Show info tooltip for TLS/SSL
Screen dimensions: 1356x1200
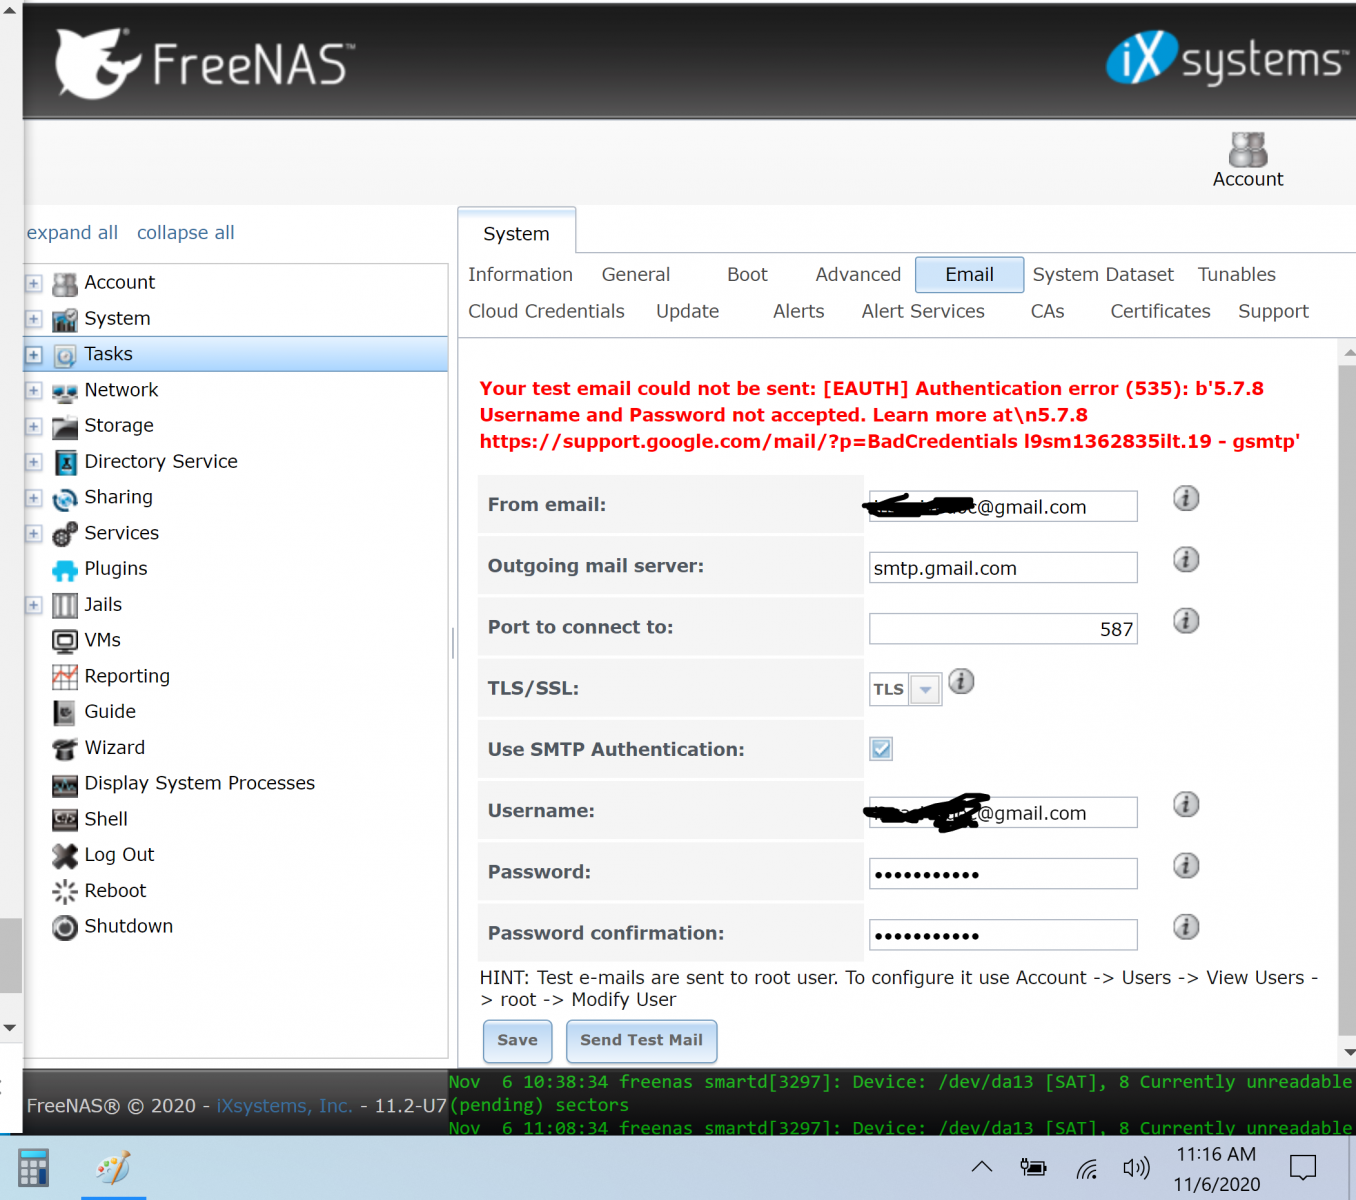pos(961,682)
